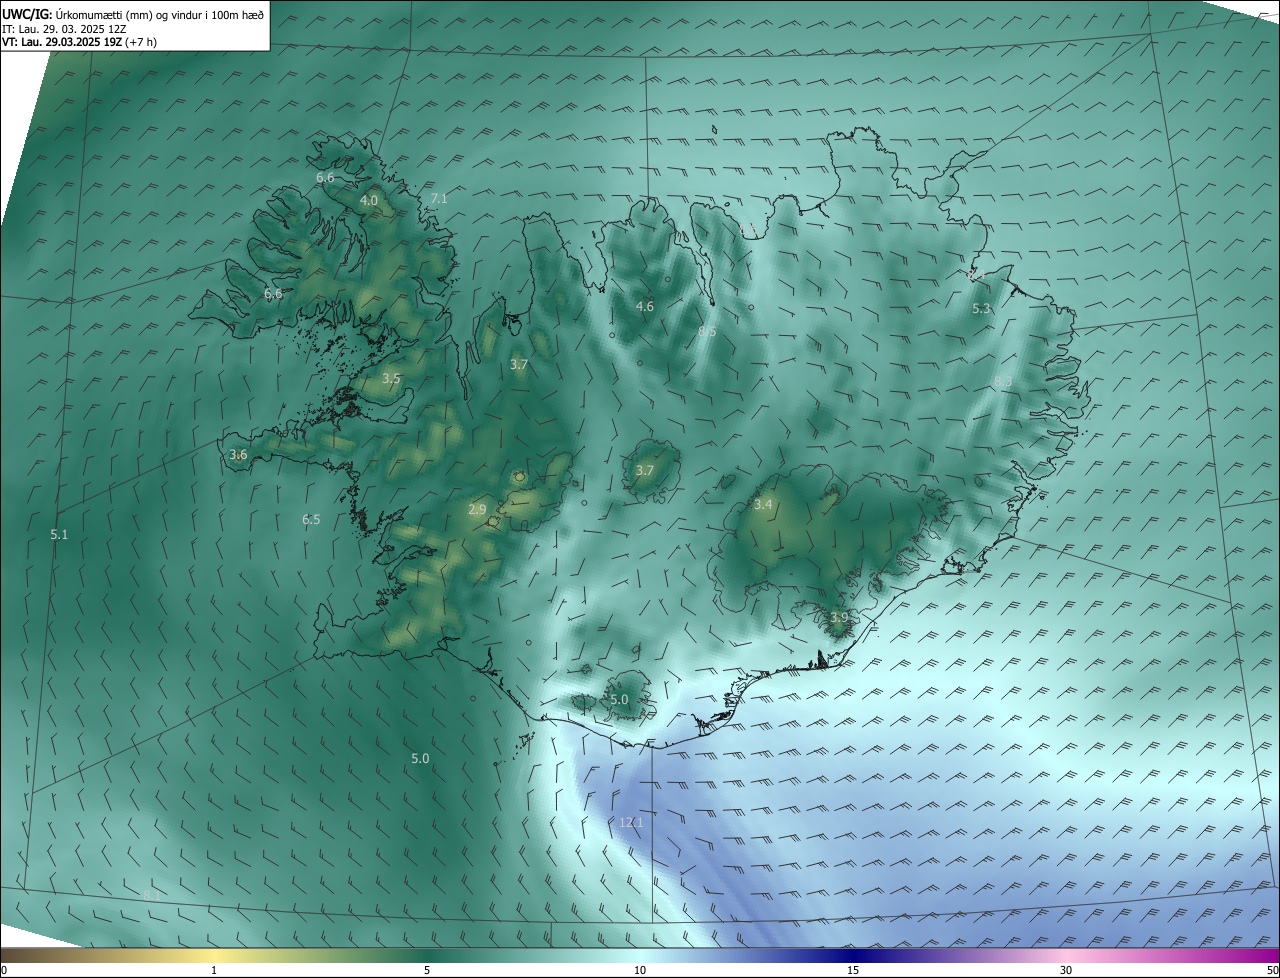
Task: Click the colorbar tick label 50
Action: coord(1272,970)
